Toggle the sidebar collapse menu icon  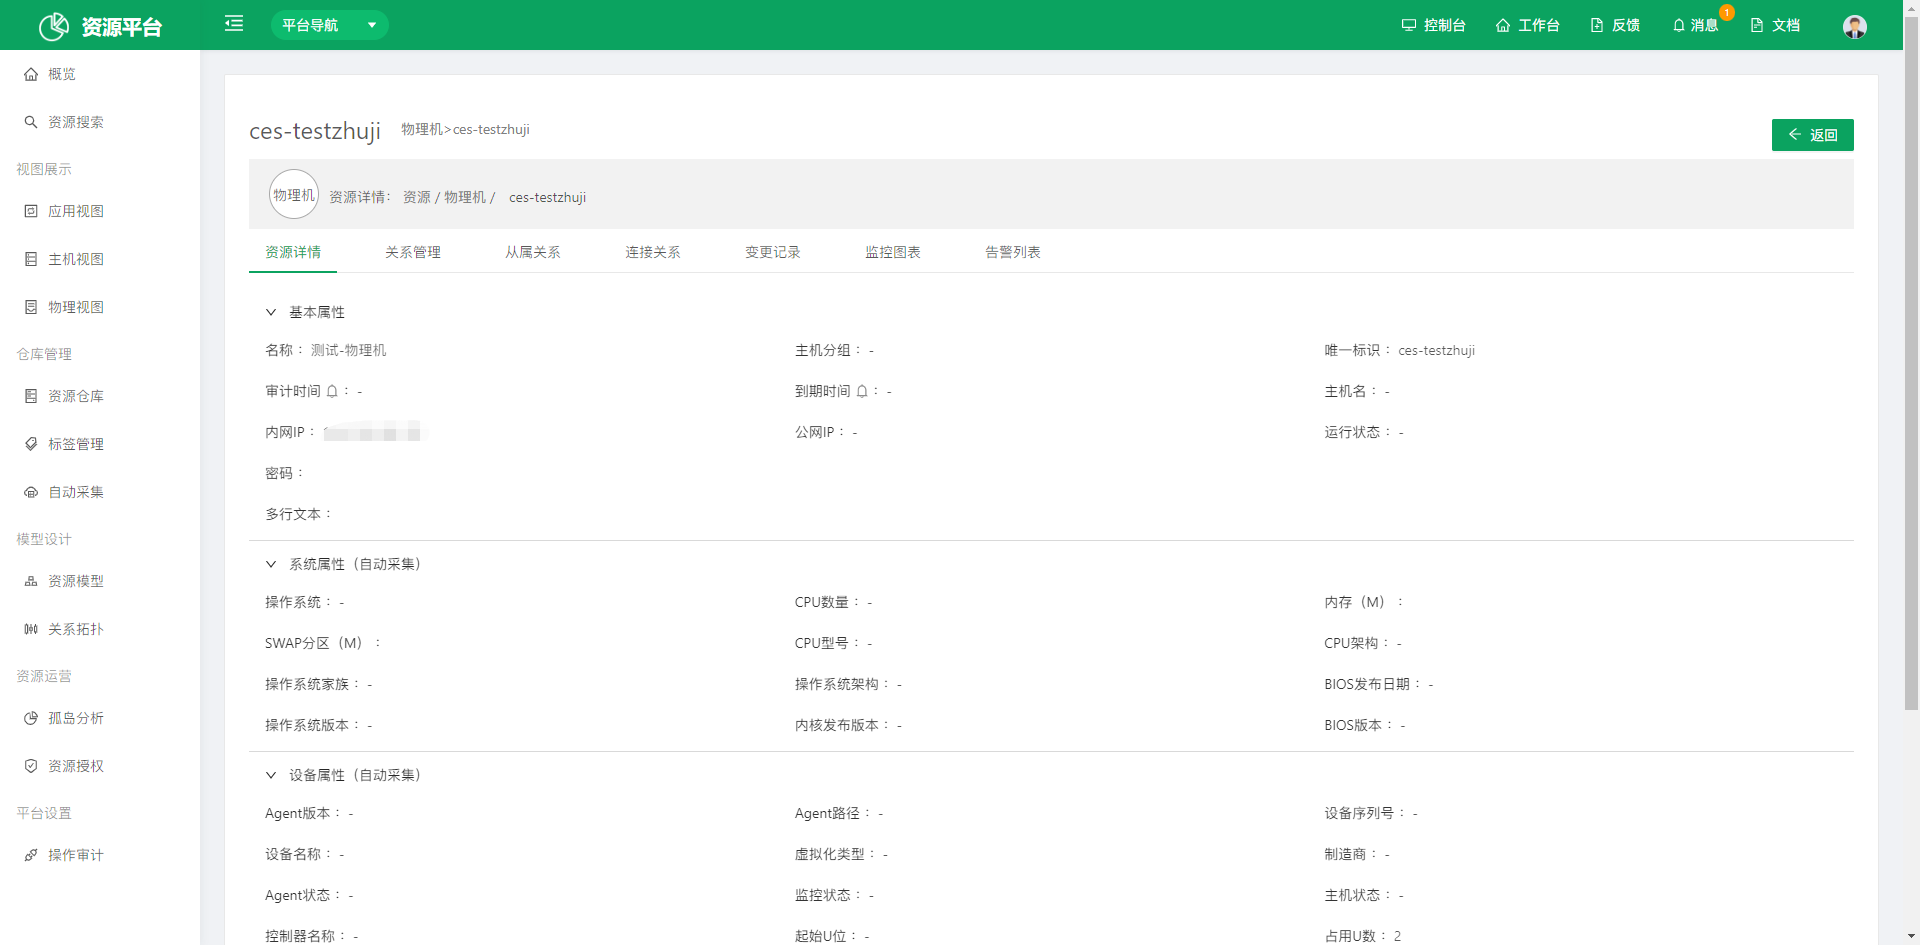coord(234,23)
